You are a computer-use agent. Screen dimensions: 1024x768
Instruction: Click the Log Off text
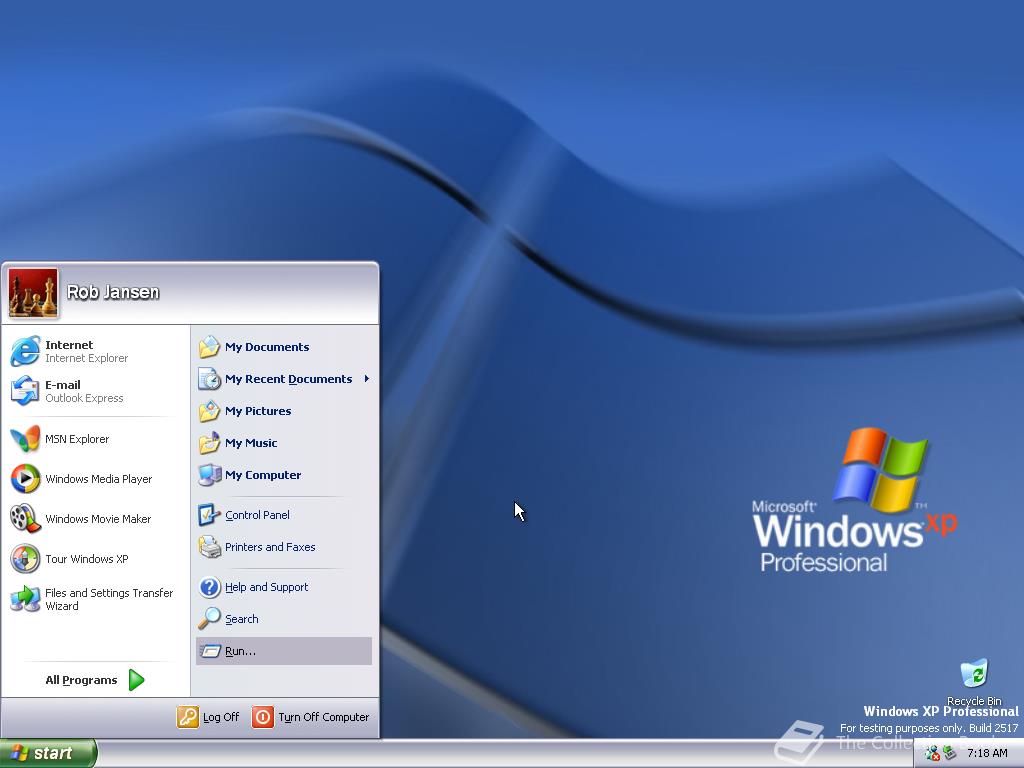pos(221,717)
